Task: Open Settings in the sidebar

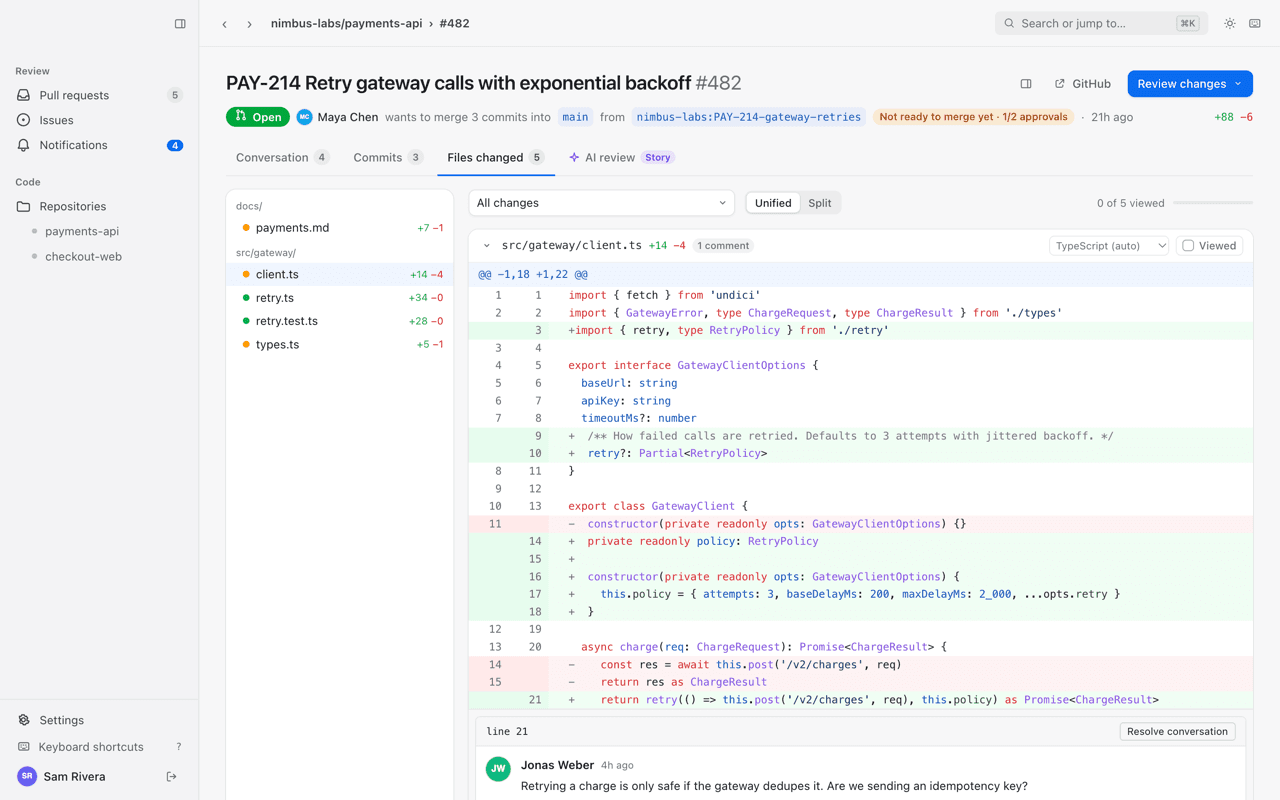Action: point(99,720)
